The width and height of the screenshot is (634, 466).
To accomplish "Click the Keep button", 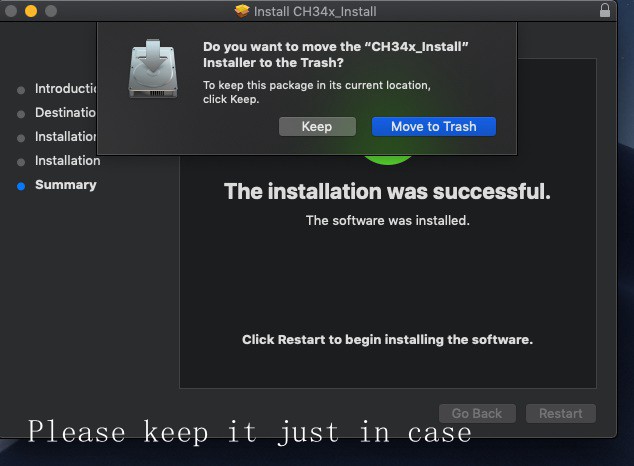I will 317,127.
